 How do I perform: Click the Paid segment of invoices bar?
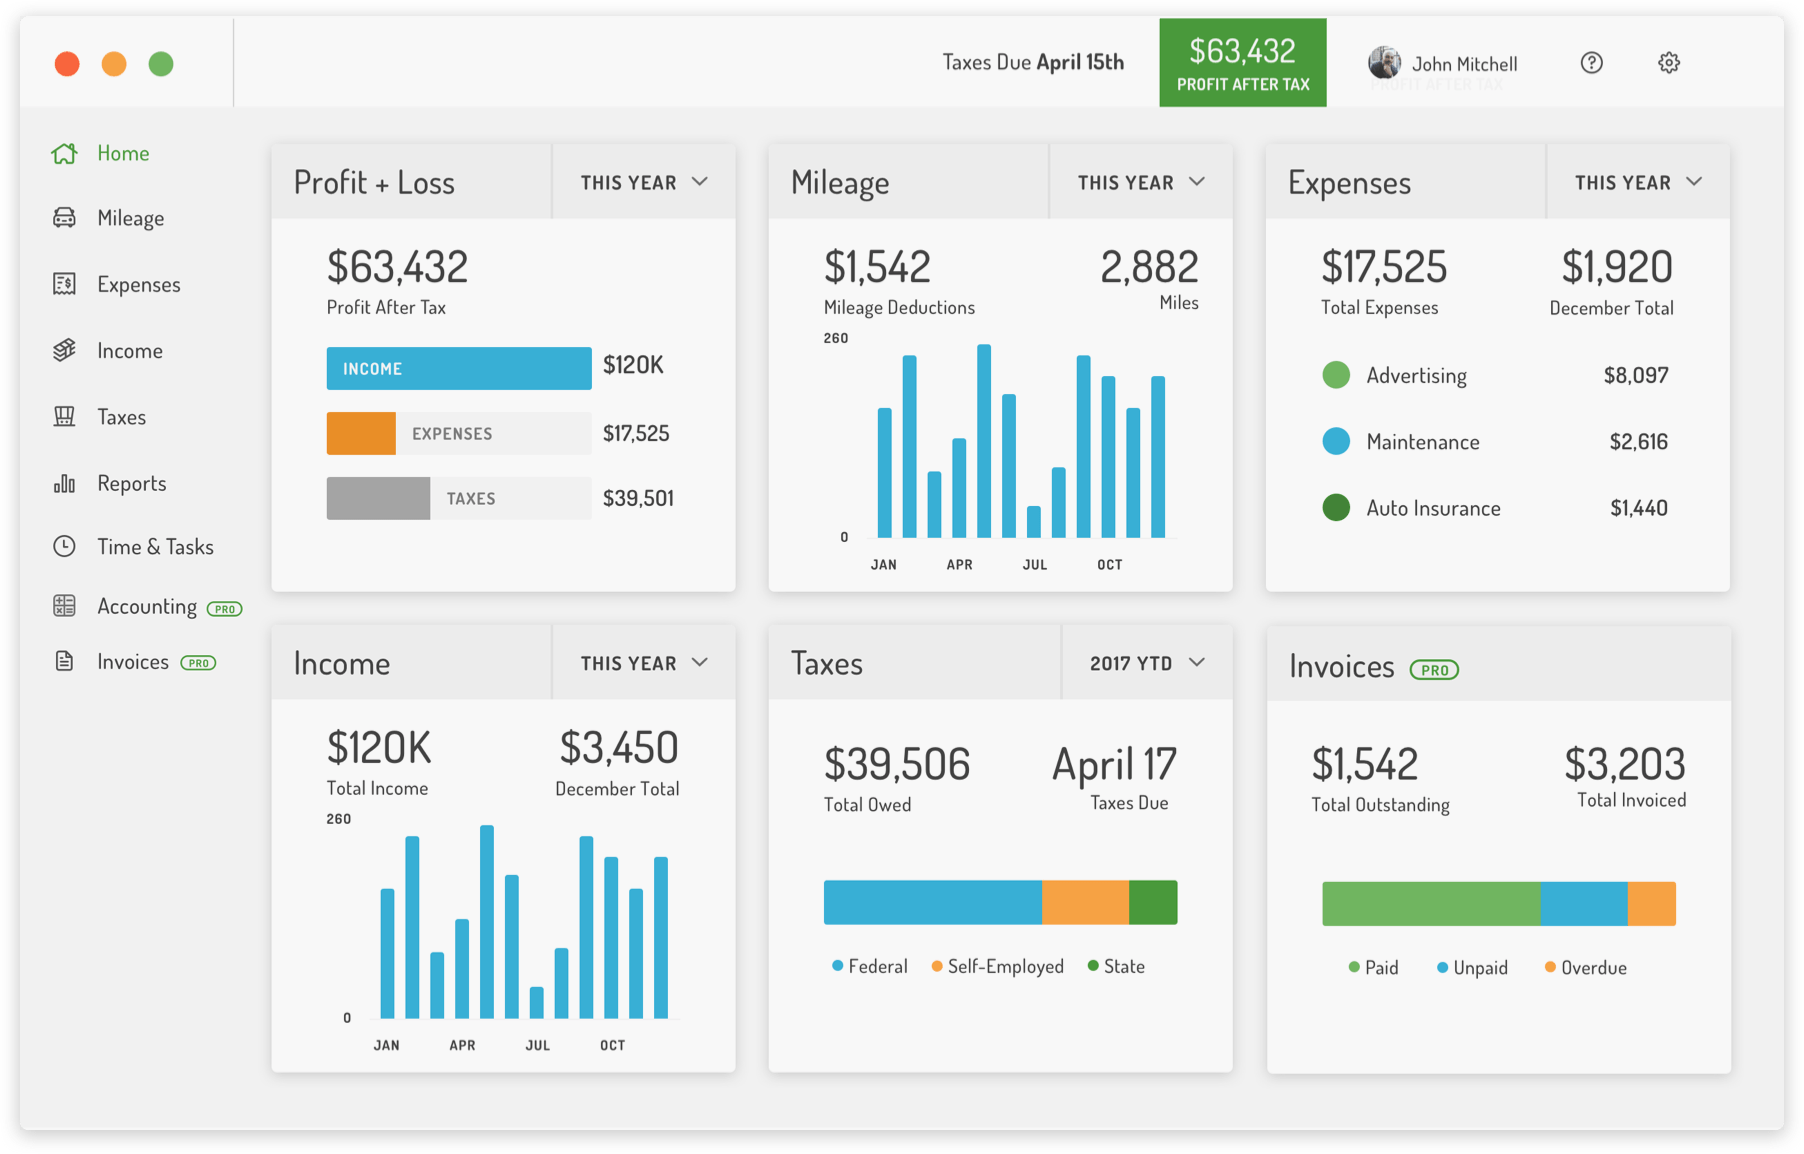click(1430, 902)
